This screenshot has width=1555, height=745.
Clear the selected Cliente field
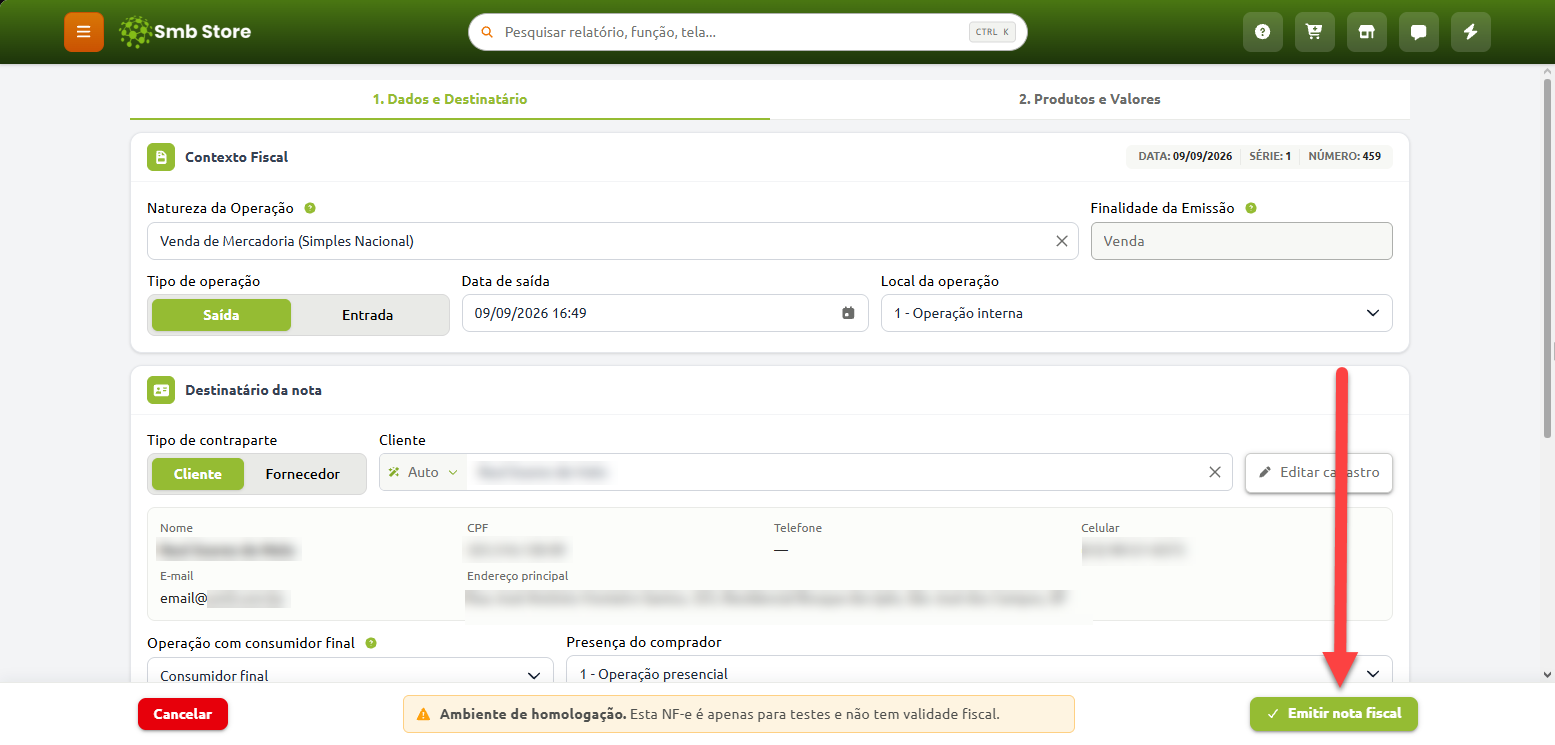pos(1215,472)
